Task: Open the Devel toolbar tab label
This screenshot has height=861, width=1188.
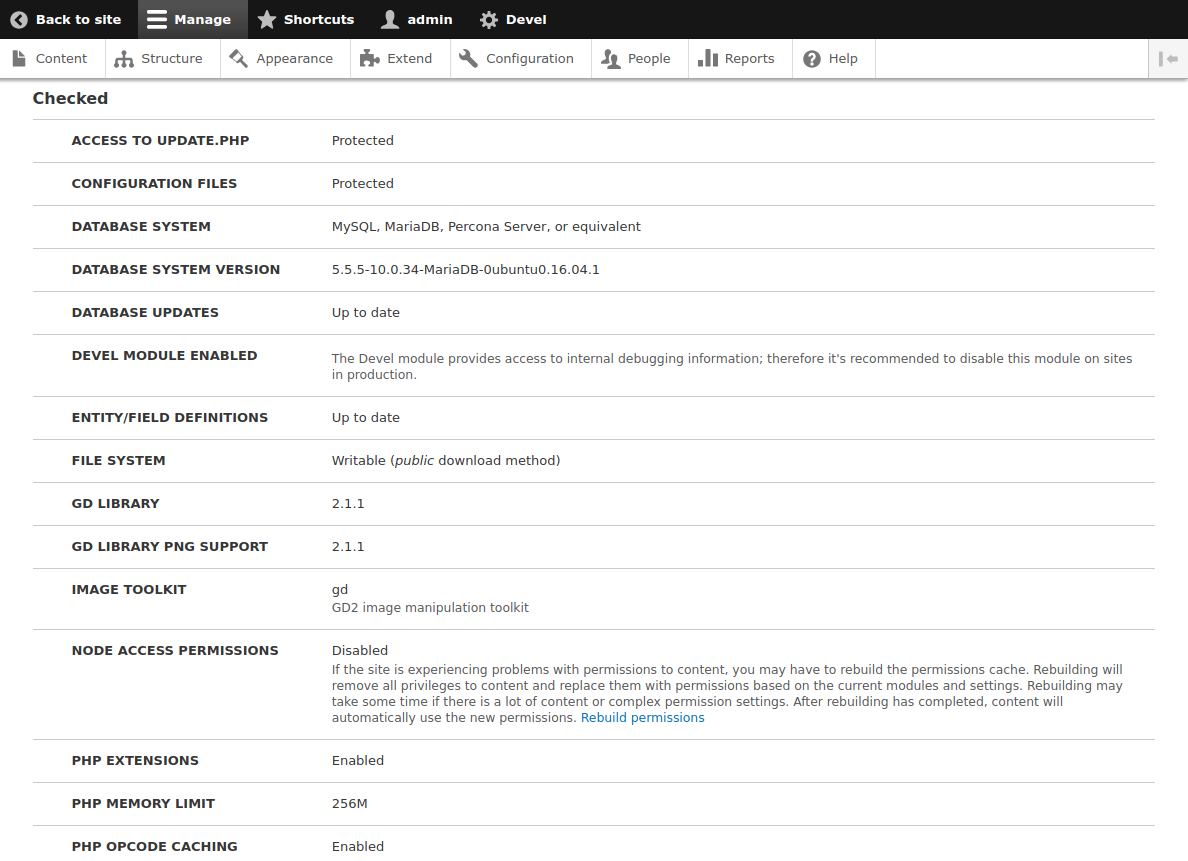Action: [526, 20]
